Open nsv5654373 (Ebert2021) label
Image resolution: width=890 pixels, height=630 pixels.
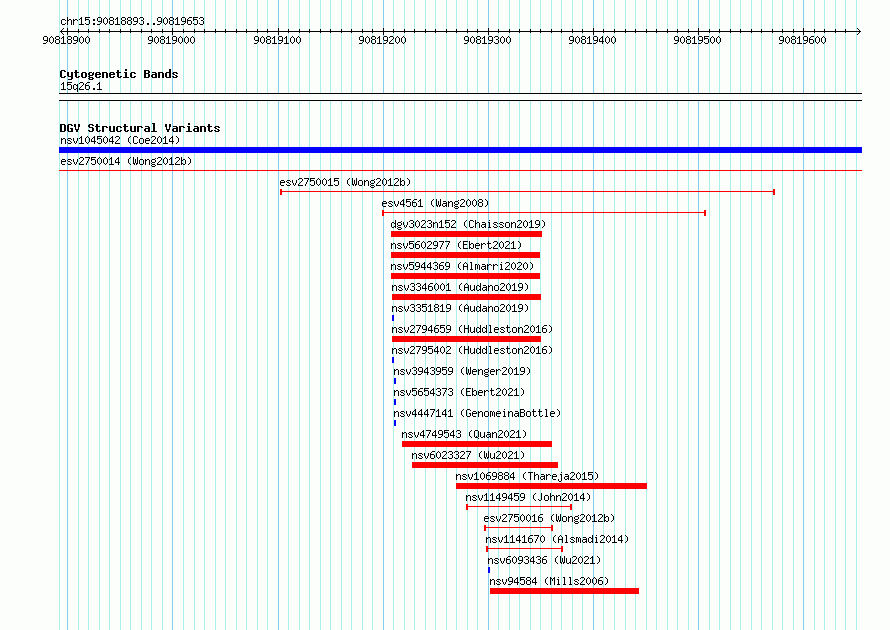459,392
